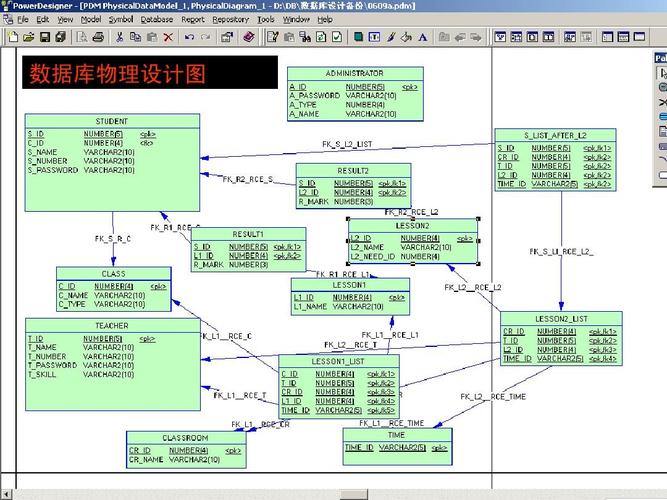Open the Repository menu
The width and height of the screenshot is (667, 500).
click(230, 19)
